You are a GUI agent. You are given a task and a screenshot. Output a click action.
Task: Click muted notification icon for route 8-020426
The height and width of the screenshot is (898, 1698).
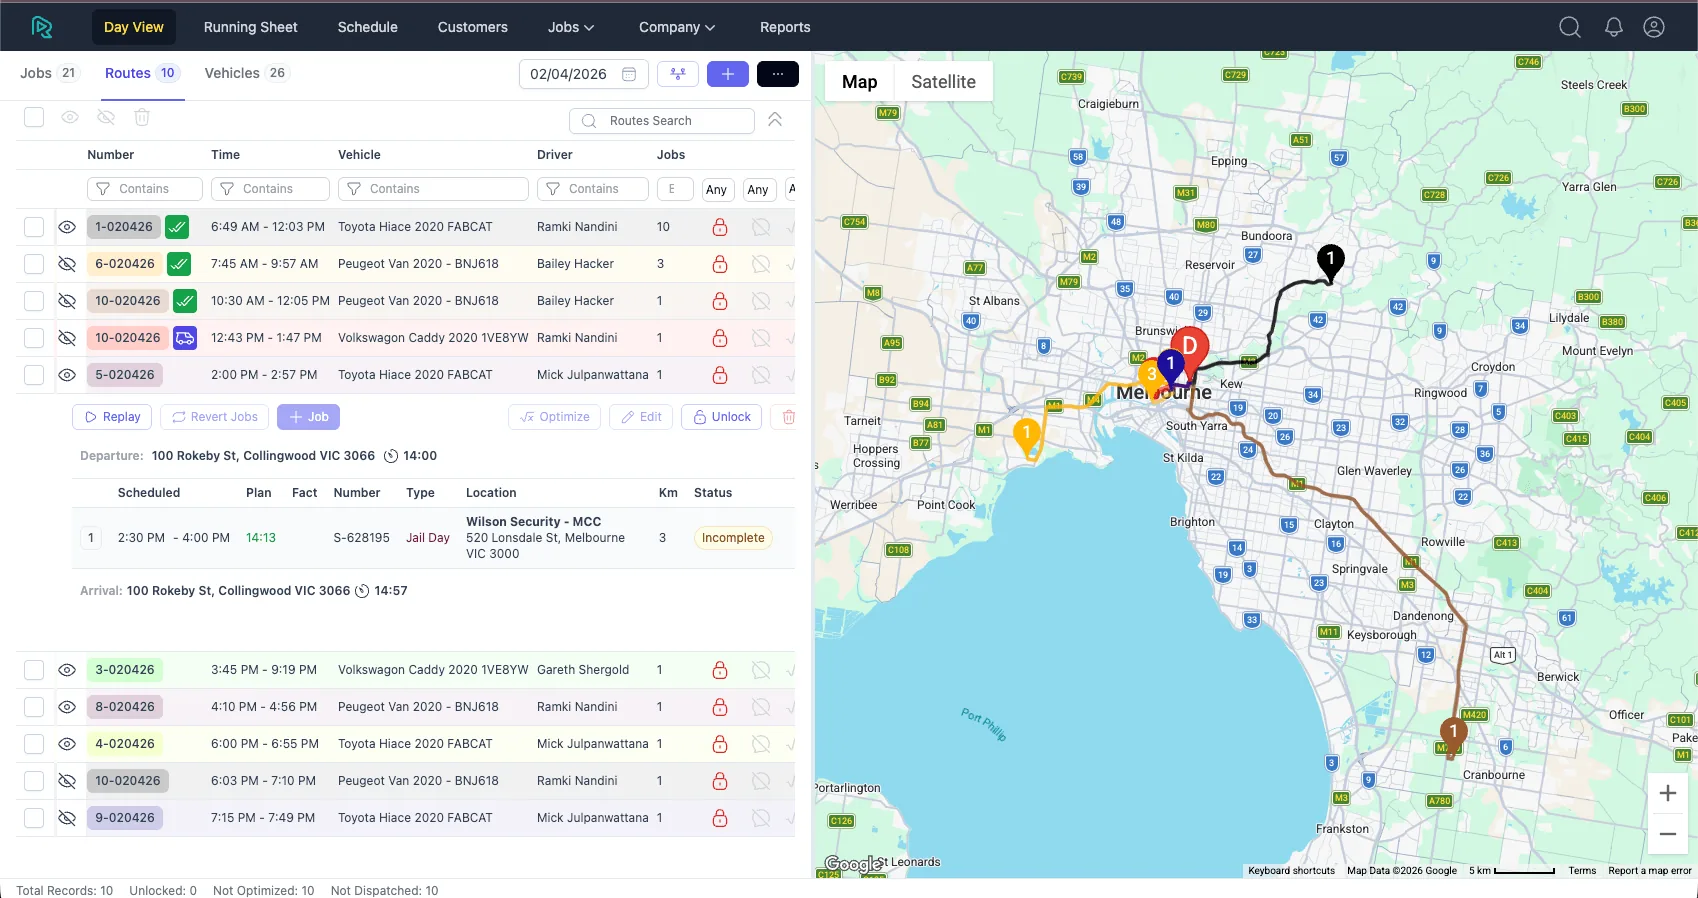tap(761, 707)
